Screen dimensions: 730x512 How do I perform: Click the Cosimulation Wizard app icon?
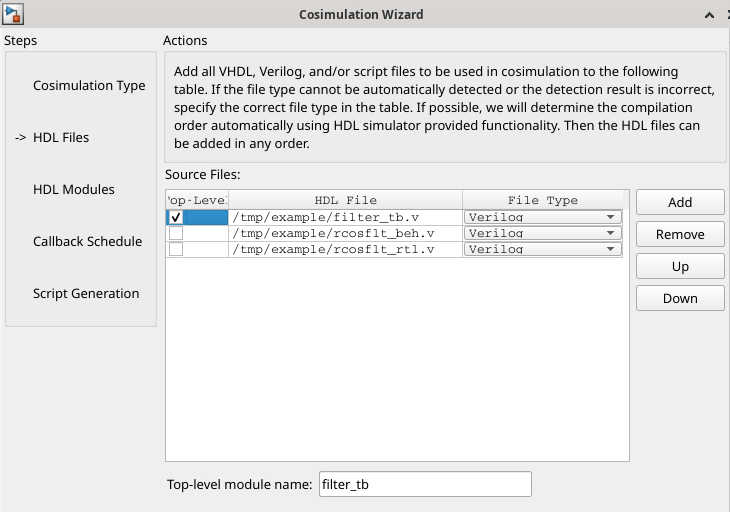(x=13, y=14)
